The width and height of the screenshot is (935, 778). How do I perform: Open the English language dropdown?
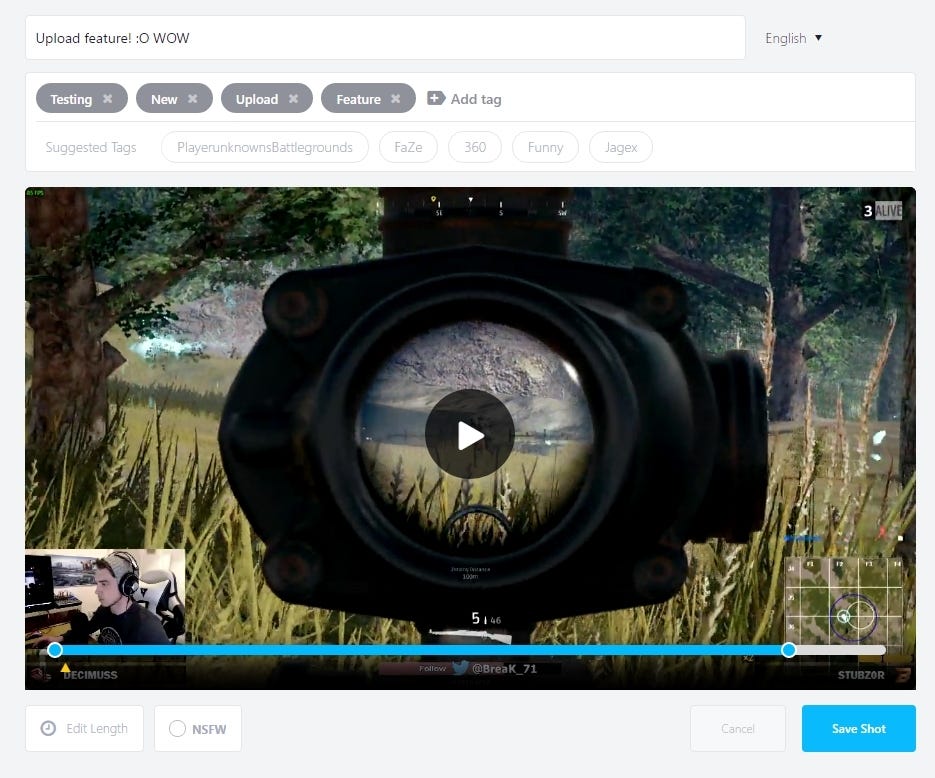pyautogui.click(x=794, y=38)
